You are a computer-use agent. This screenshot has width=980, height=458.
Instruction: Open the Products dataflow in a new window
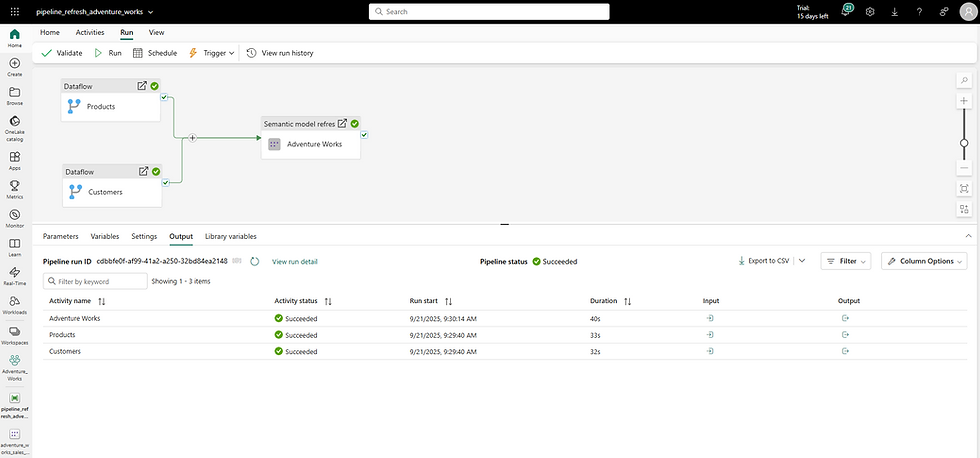[x=142, y=86]
